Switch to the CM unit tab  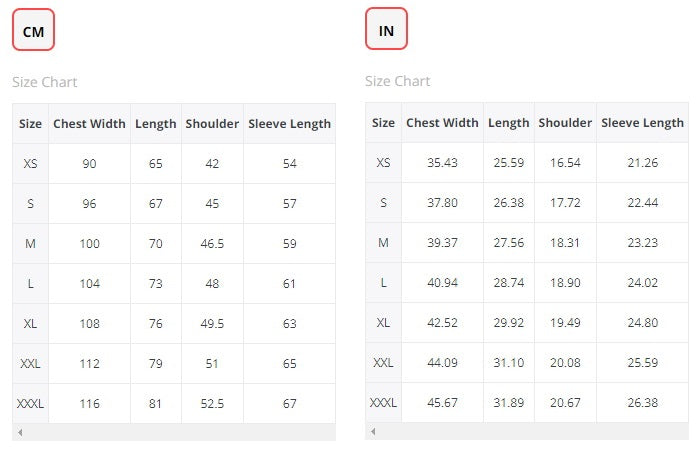pos(33,31)
